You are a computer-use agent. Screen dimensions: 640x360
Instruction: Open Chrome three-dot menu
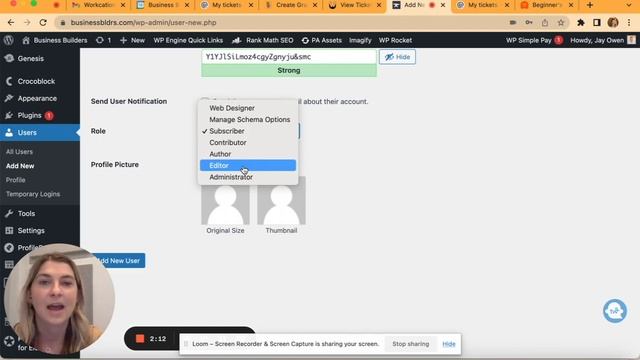(x=629, y=22)
